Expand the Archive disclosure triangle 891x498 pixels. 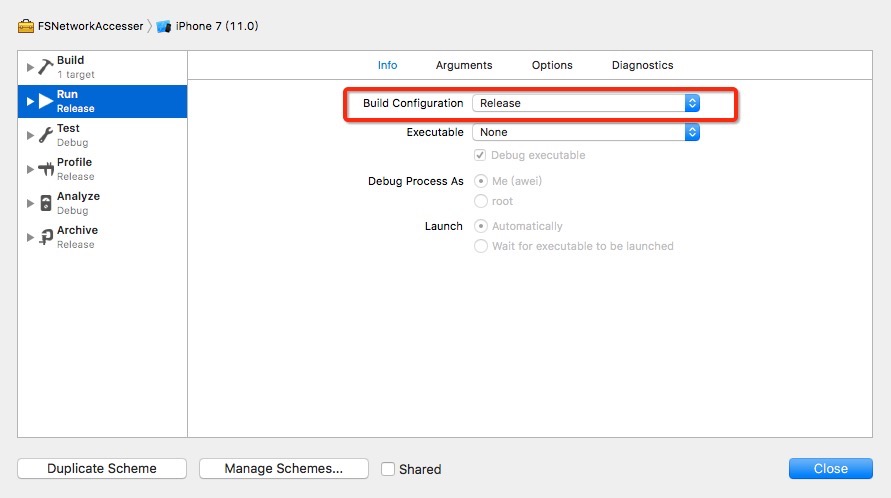[30, 237]
